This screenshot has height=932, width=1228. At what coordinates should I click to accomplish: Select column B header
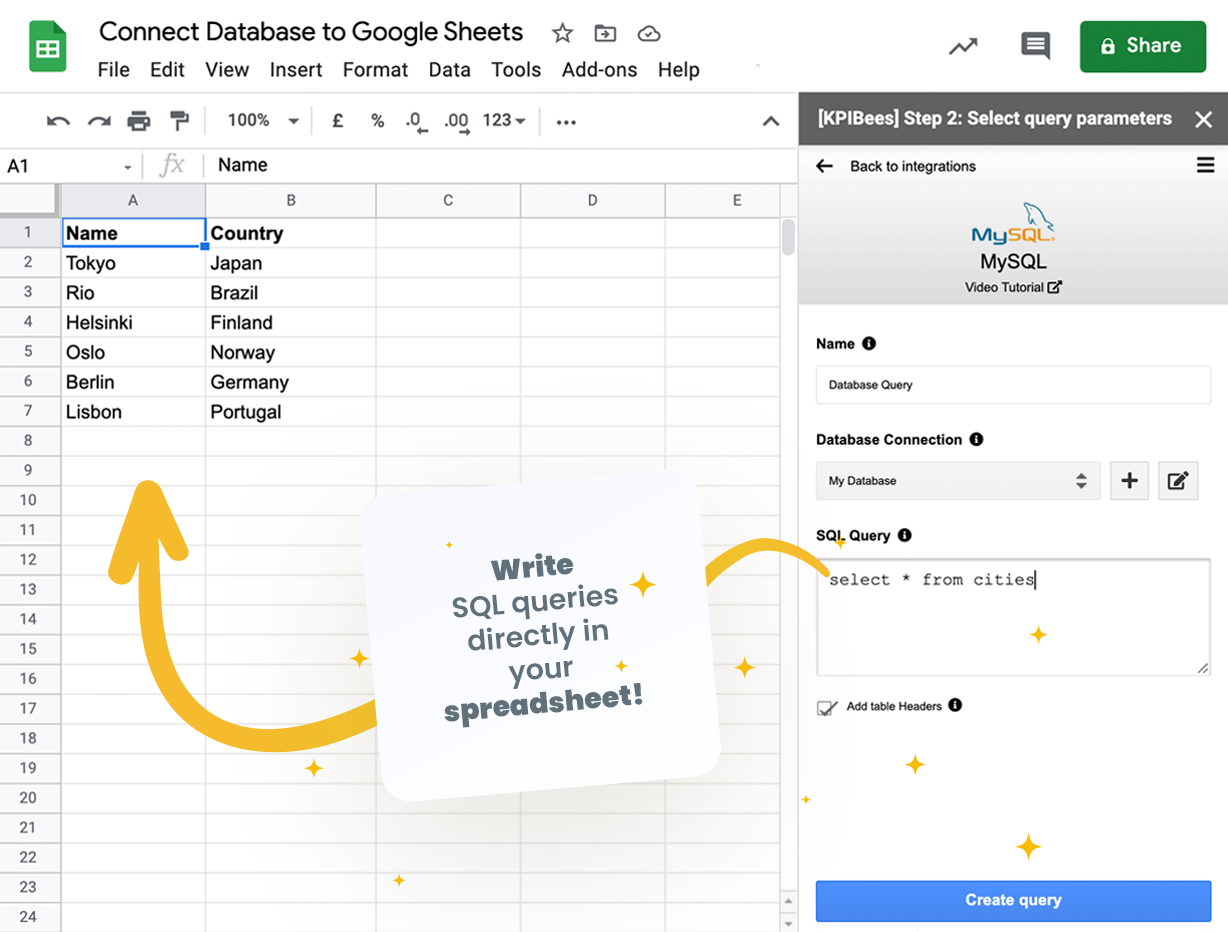point(291,200)
